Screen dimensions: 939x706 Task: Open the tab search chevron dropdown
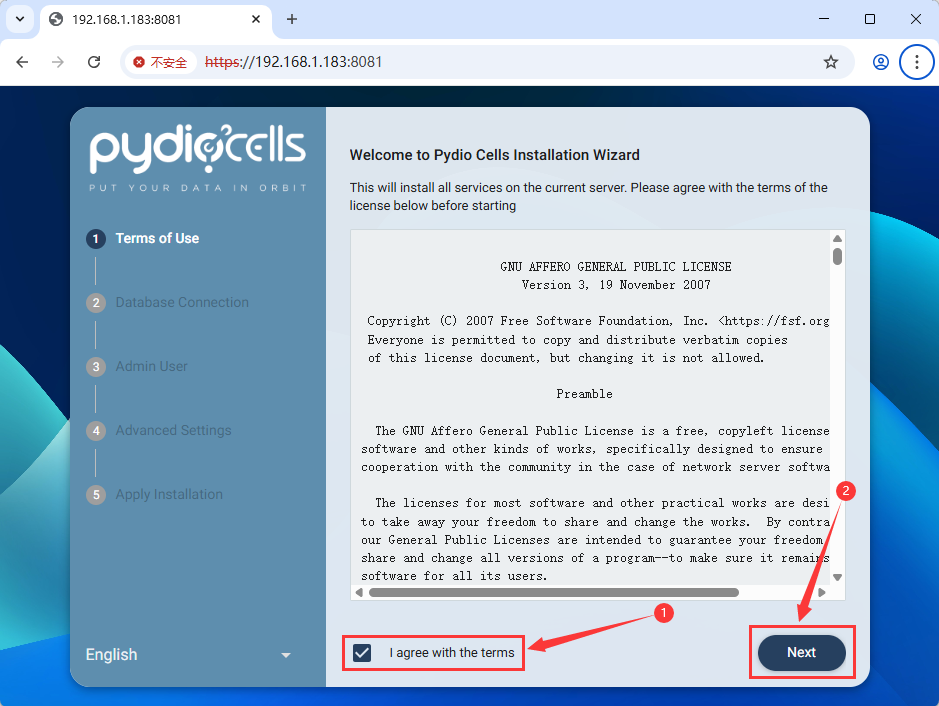pyautogui.click(x=19, y=19)
